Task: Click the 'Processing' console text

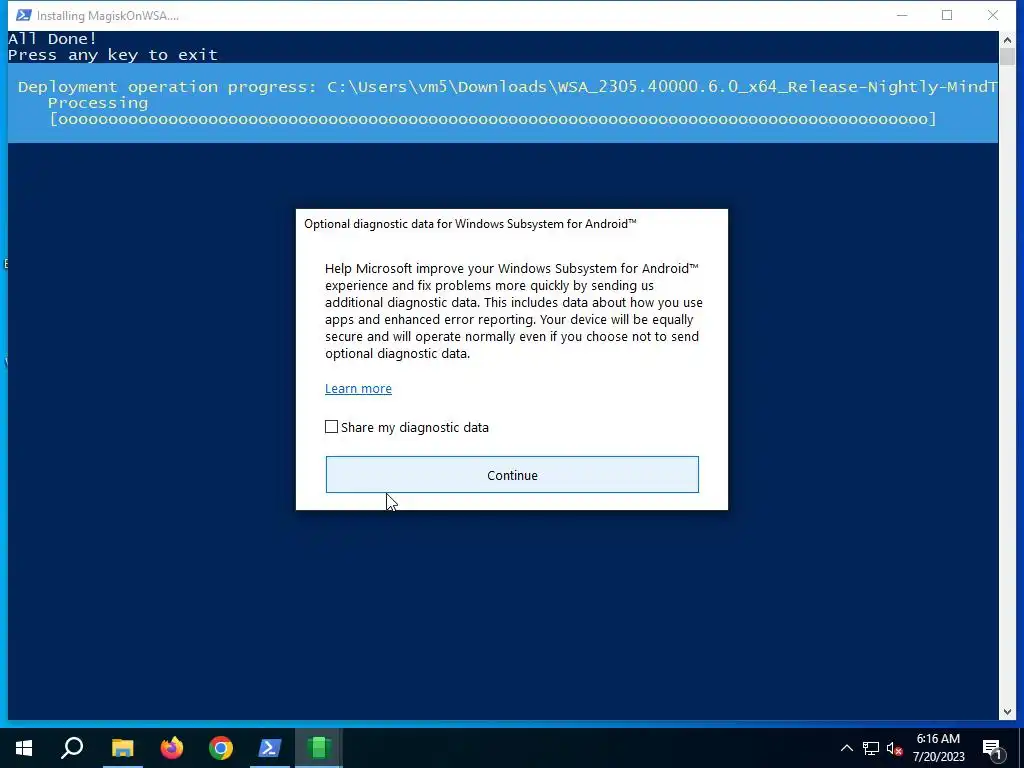Action: tap(98, 103)
